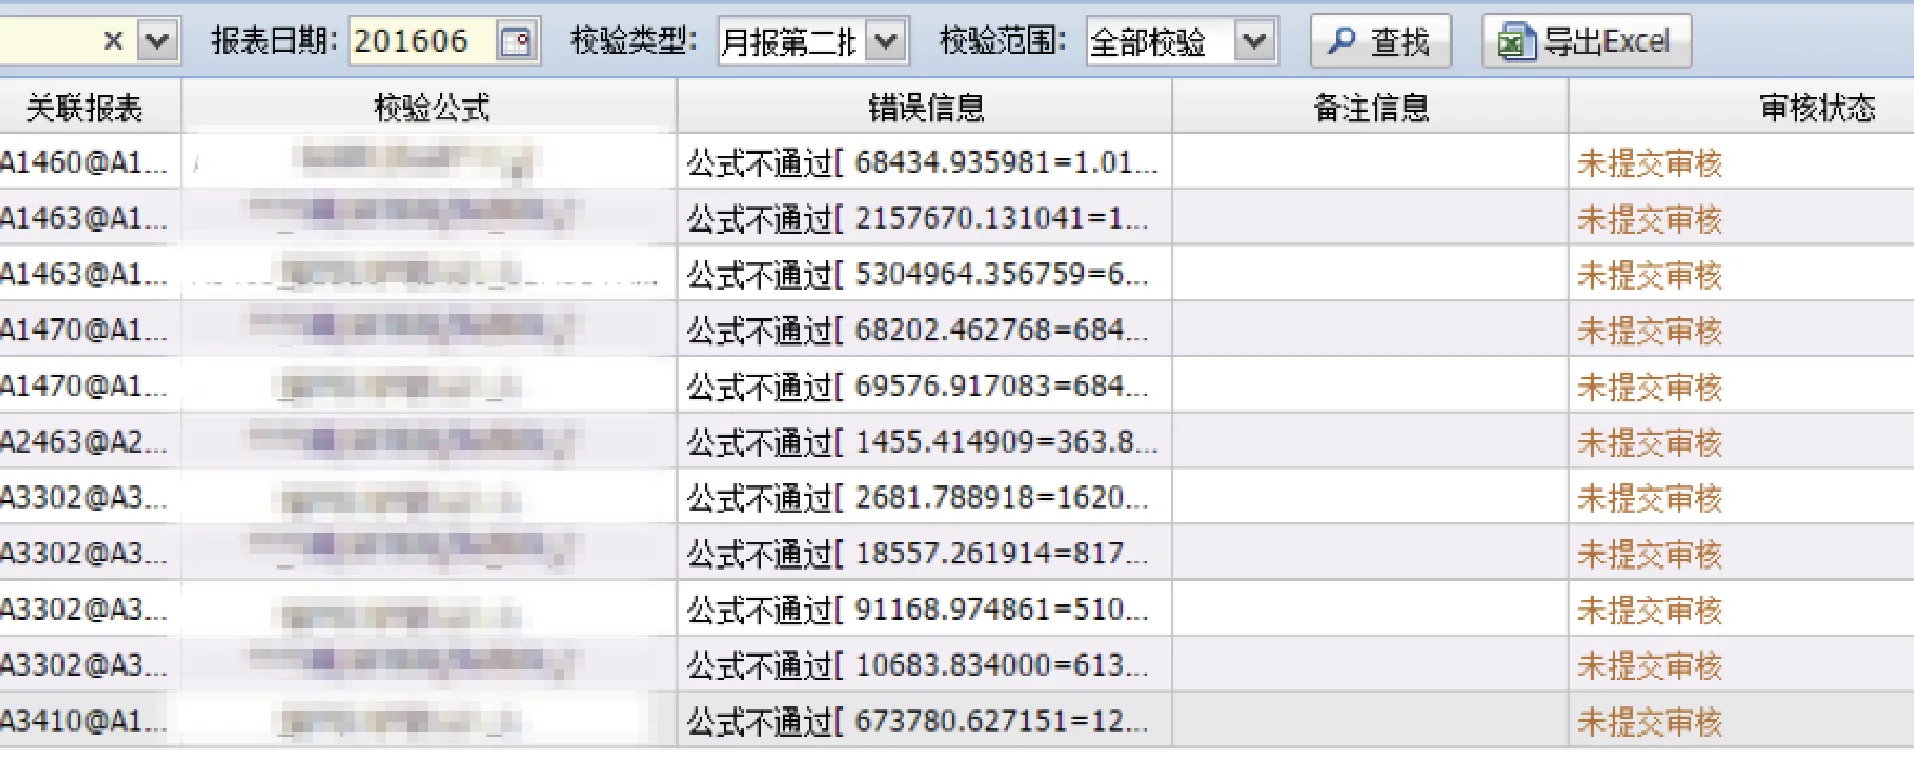The image size is (1914, 758).
Task: Click the error cell 91168.974861=510
Action: [x=918, y=610]
